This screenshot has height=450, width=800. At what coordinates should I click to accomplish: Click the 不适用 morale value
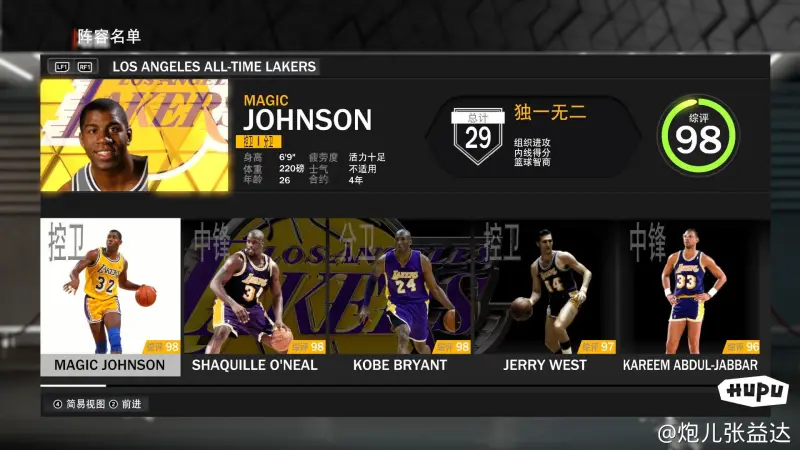tap(362, 168)
